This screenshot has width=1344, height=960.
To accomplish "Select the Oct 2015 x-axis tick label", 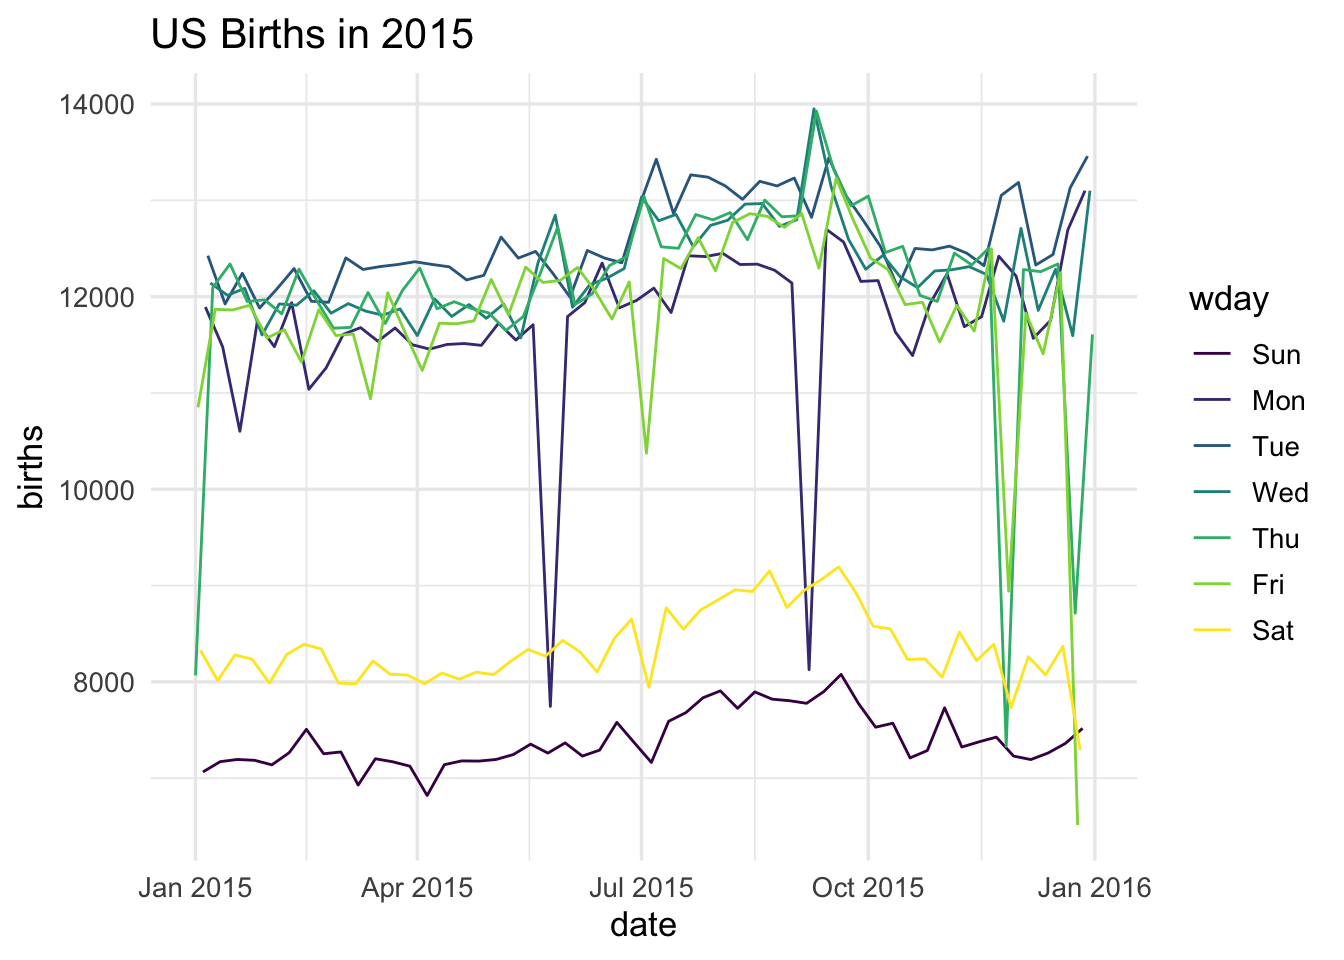I will (x=868, y=888).
